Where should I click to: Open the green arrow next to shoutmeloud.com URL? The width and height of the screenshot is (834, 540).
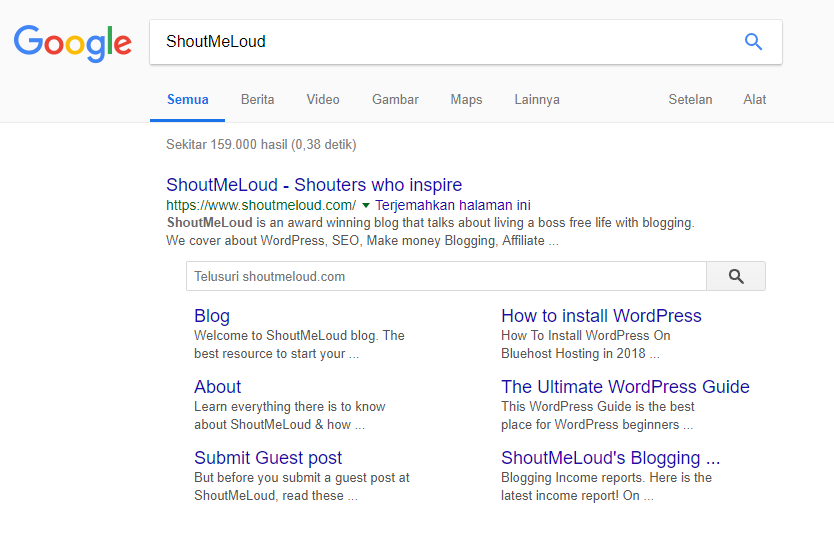click(x=365, y=205)
